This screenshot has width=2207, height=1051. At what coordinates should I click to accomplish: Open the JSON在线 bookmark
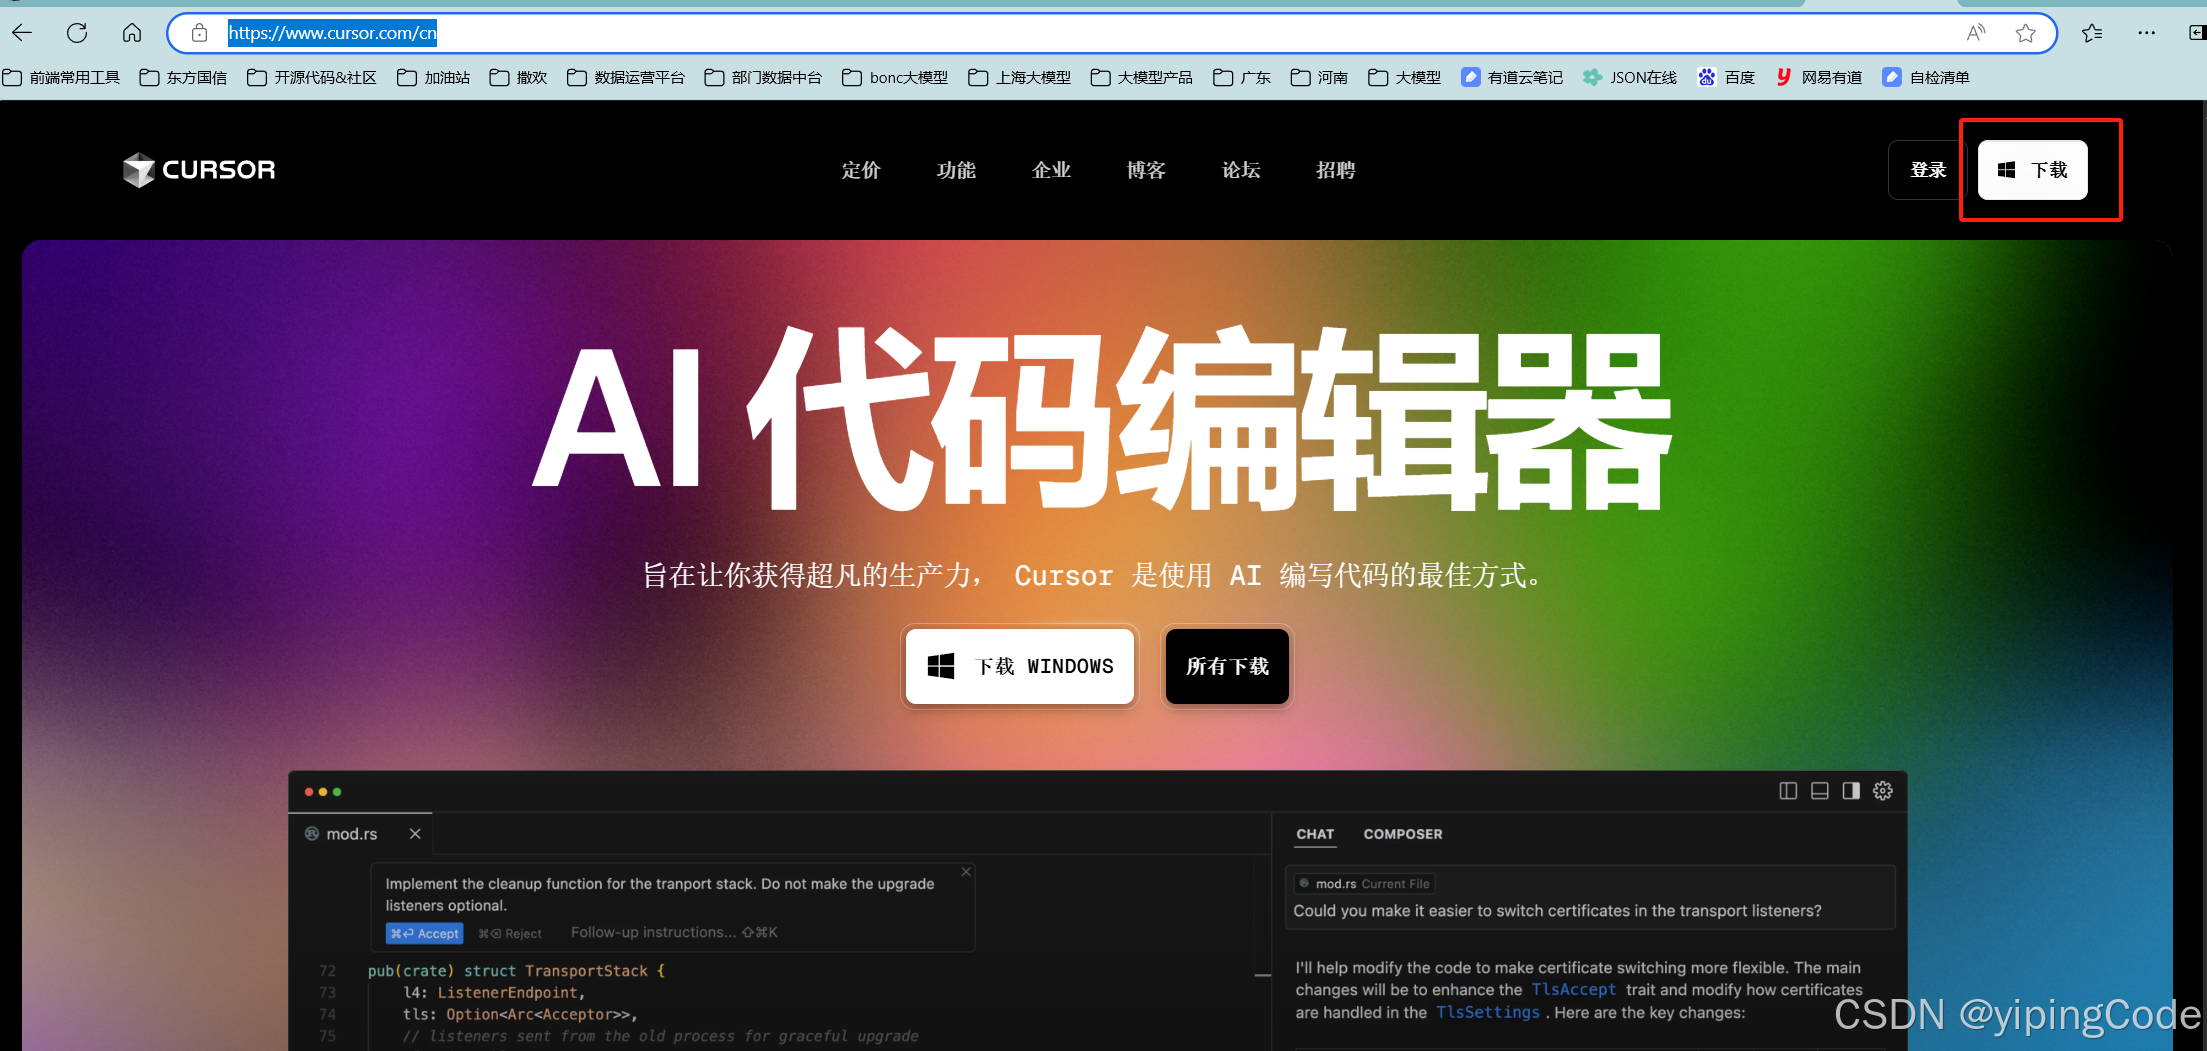click(1630, 77)
